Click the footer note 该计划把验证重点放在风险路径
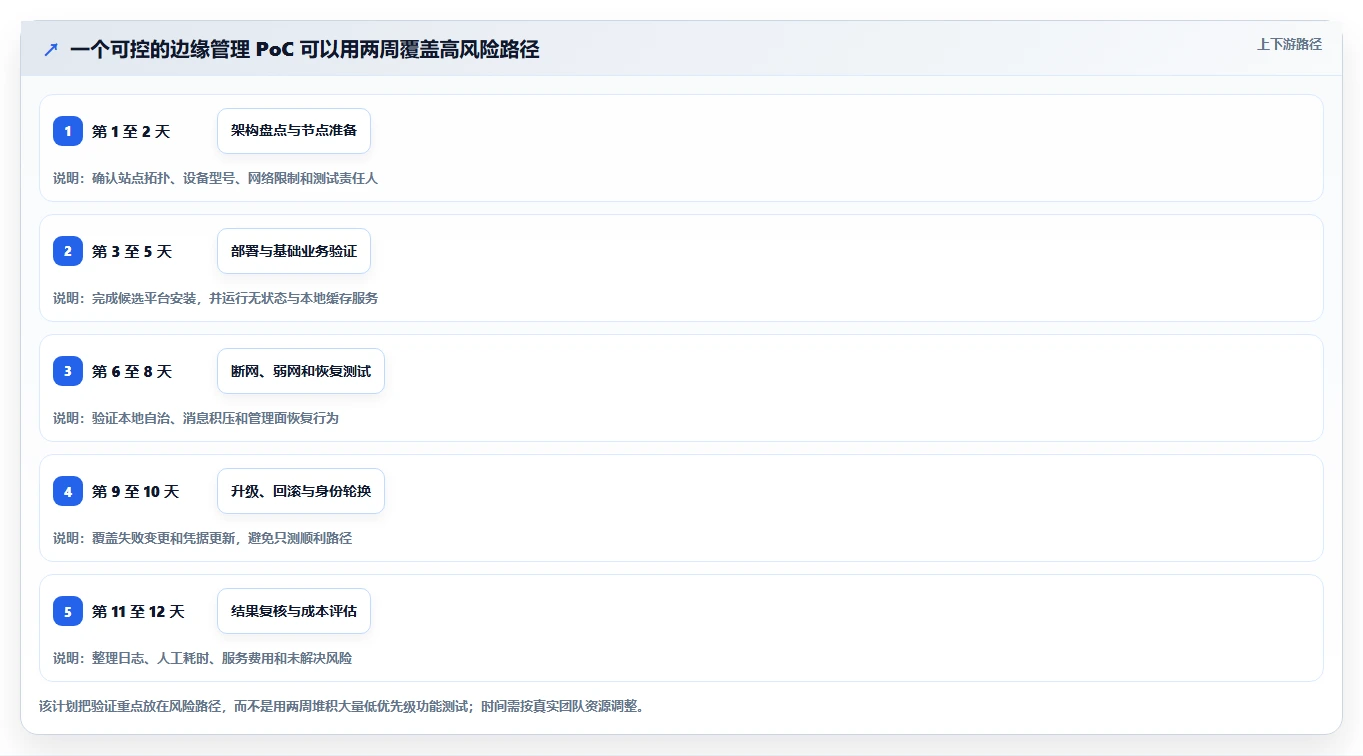The width and height of the screenshot is (1363, 756). coord(342,706)
